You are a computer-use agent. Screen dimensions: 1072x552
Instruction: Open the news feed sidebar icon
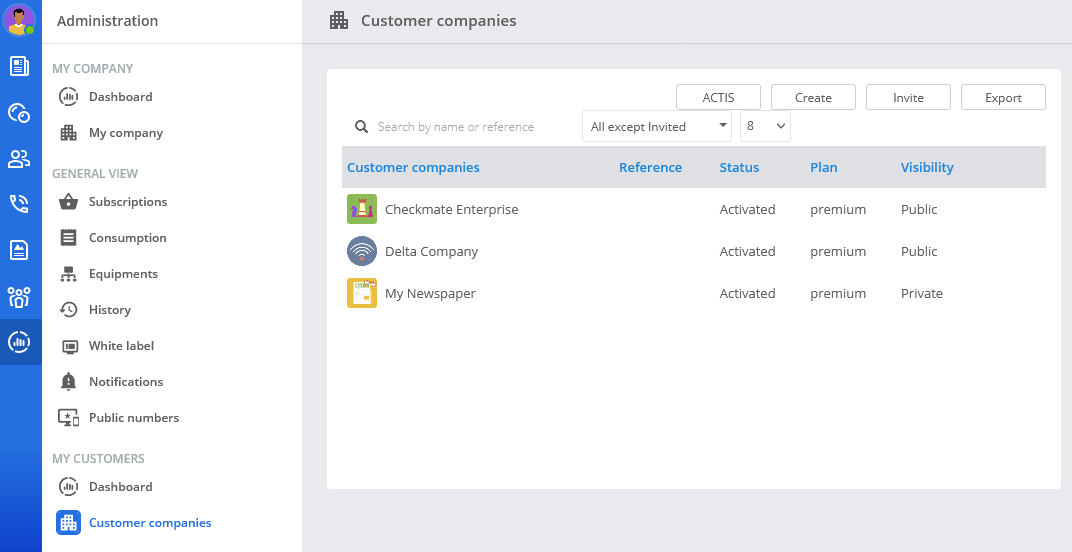tap(19, 66)
